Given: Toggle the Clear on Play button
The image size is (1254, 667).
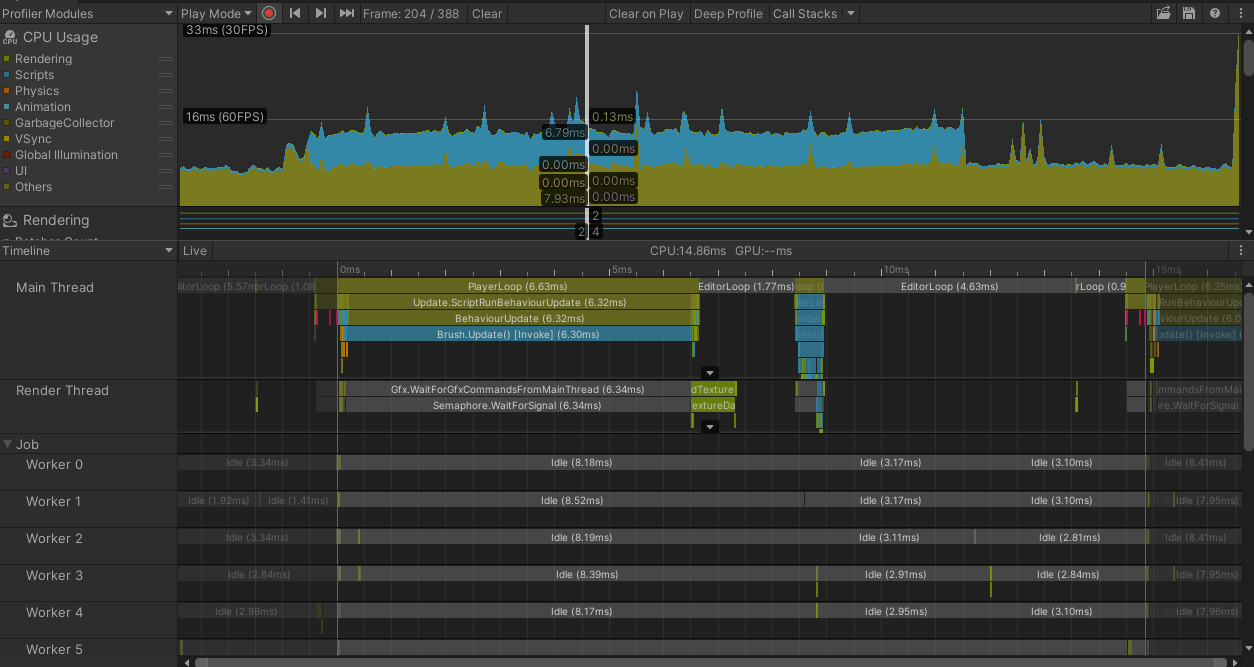Looking at the screenshot, I should pos(646,13).
